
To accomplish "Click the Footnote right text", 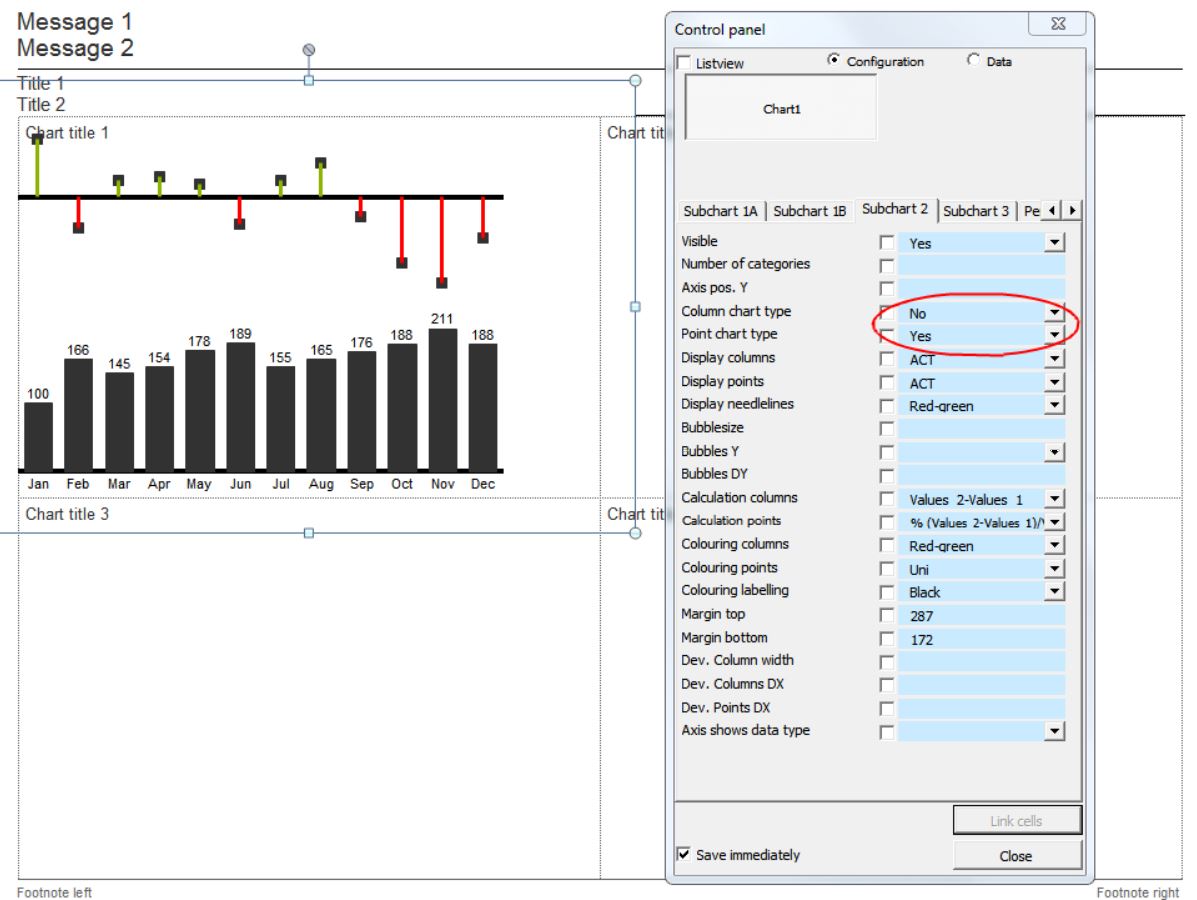I will pos(1137,892).
